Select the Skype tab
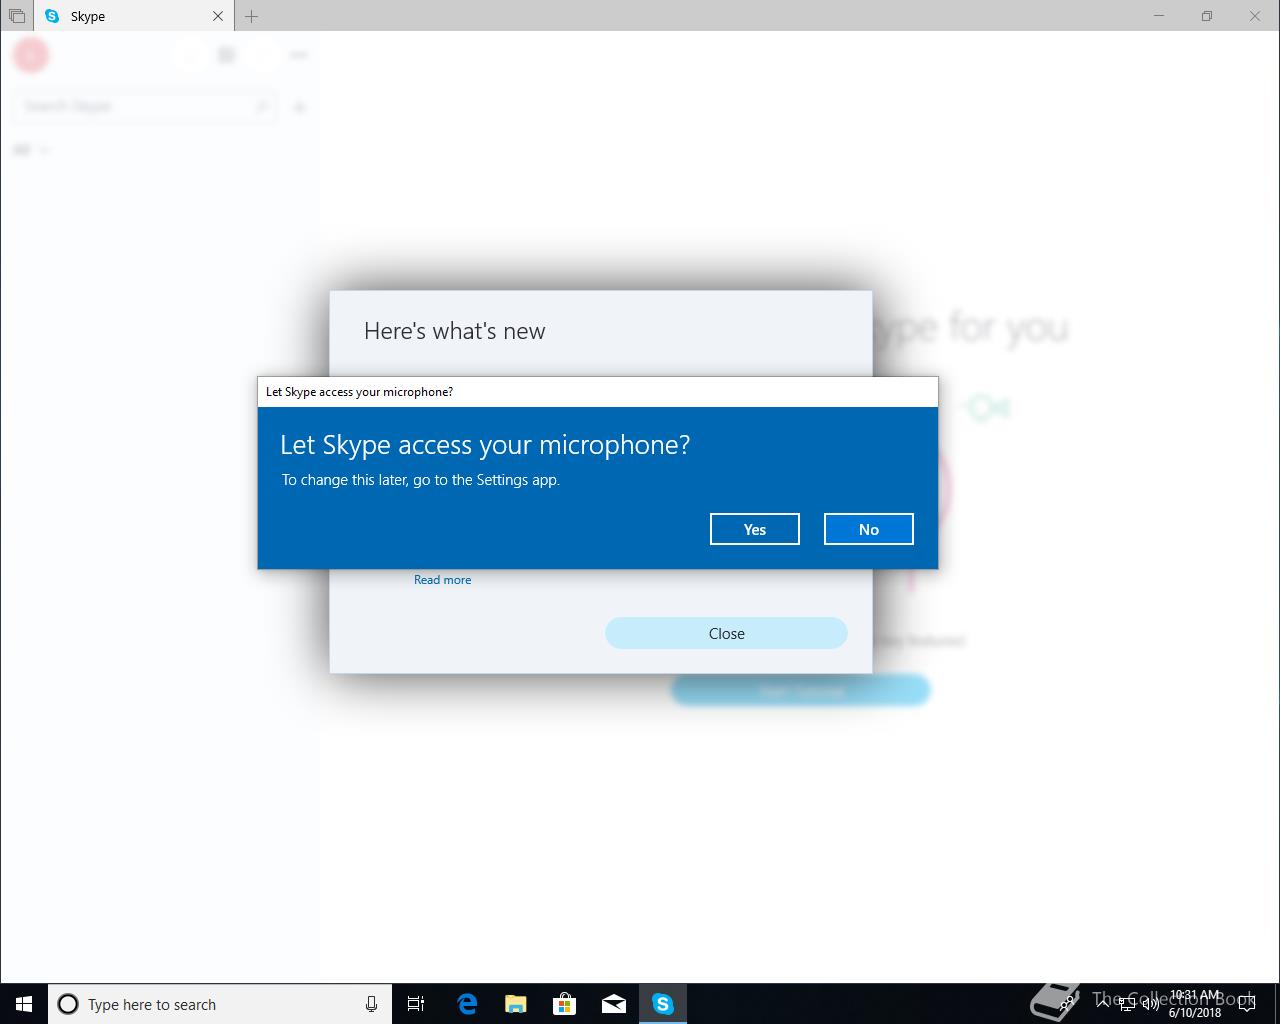This screenshot has height=1024, width=1280. [x=135, y=16]
